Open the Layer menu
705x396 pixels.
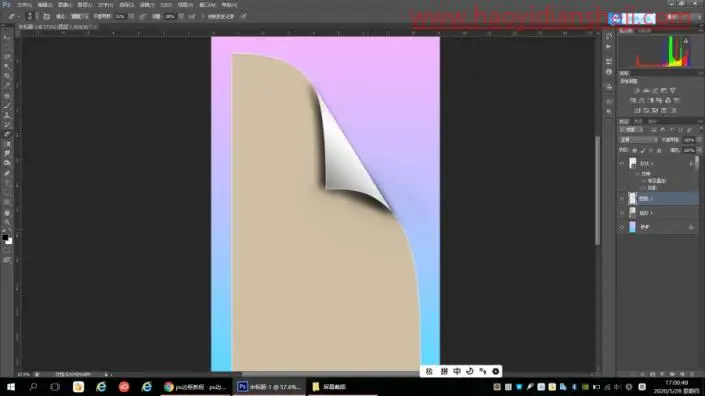tap(85, 5)
